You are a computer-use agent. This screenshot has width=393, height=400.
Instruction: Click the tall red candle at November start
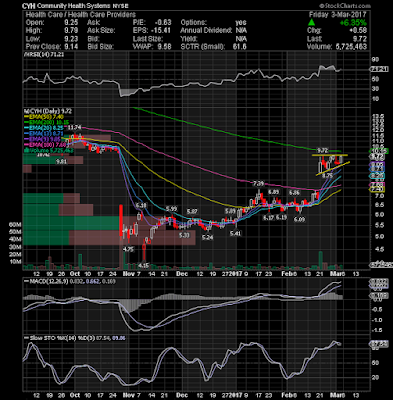[x=120, y=221]
